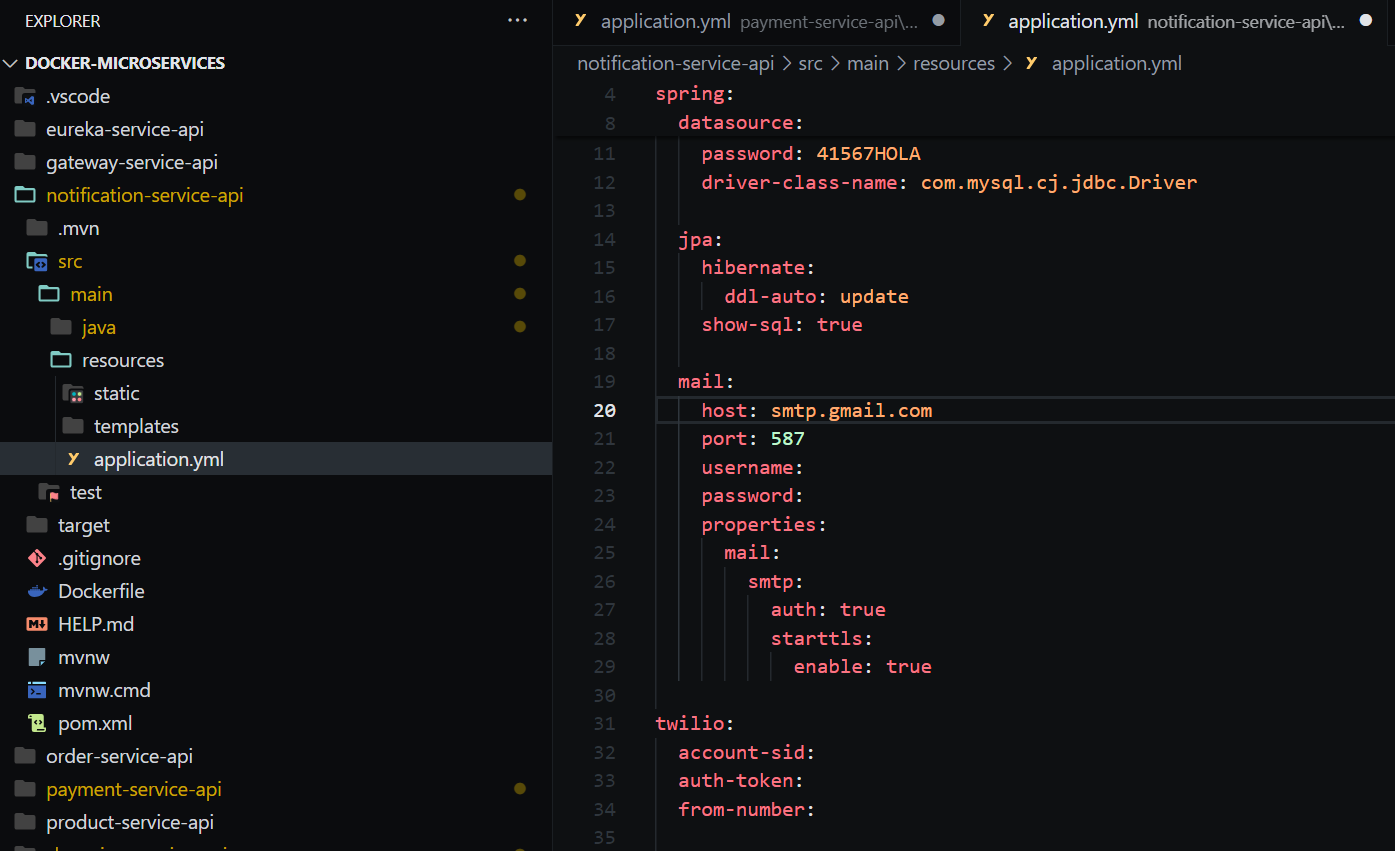The width and height of the screenshot is (1395, 851).
Task: Open Explorer more actions ellipsis
Action: click(517, 20)
